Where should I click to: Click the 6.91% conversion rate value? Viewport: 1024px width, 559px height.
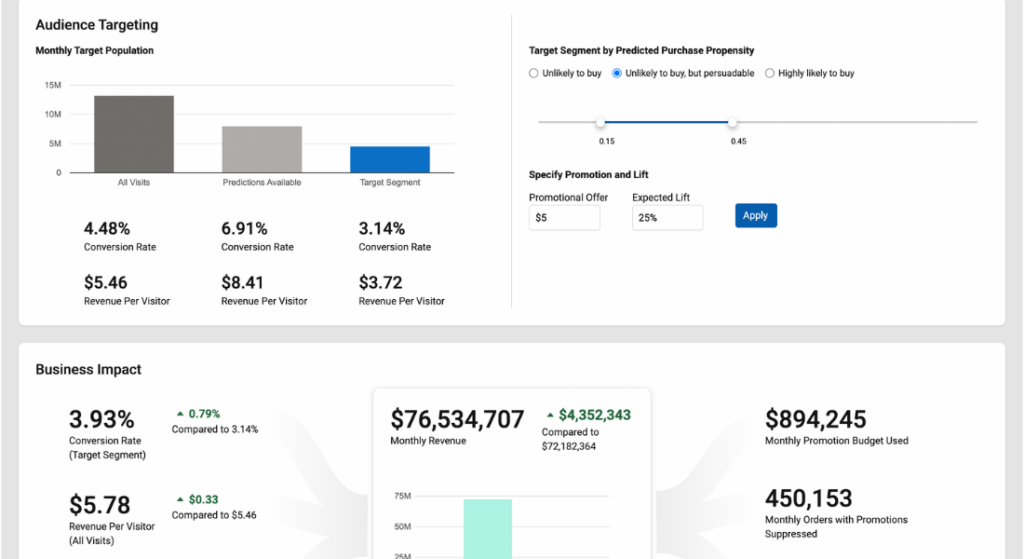244,229
